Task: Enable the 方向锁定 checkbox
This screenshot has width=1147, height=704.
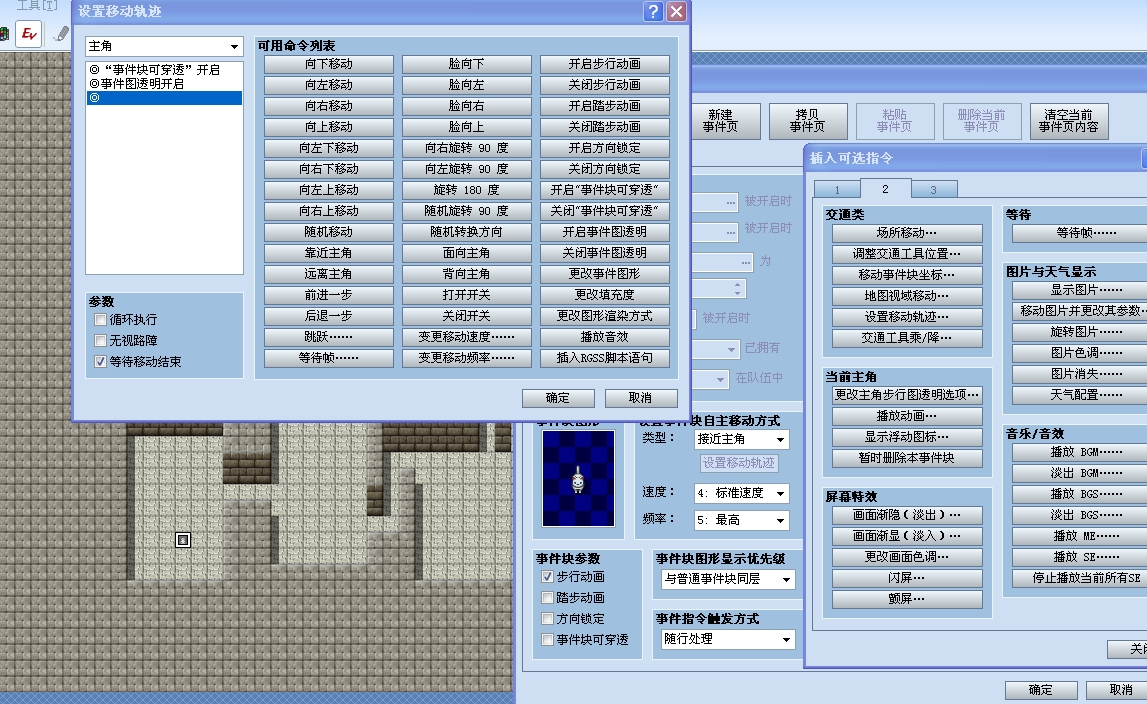Action: point(547,618)
